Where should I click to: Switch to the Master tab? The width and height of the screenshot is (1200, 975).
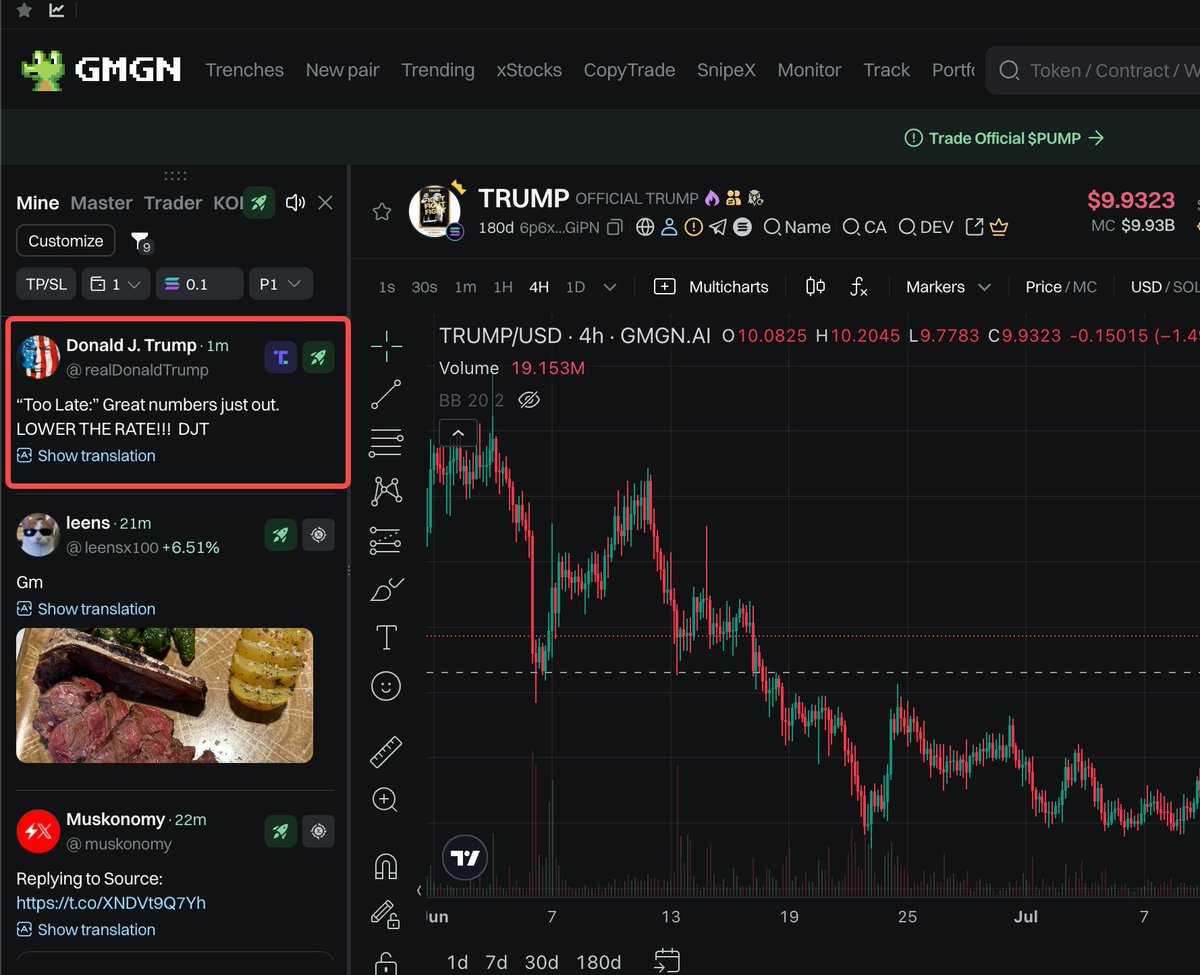[101, 203]
